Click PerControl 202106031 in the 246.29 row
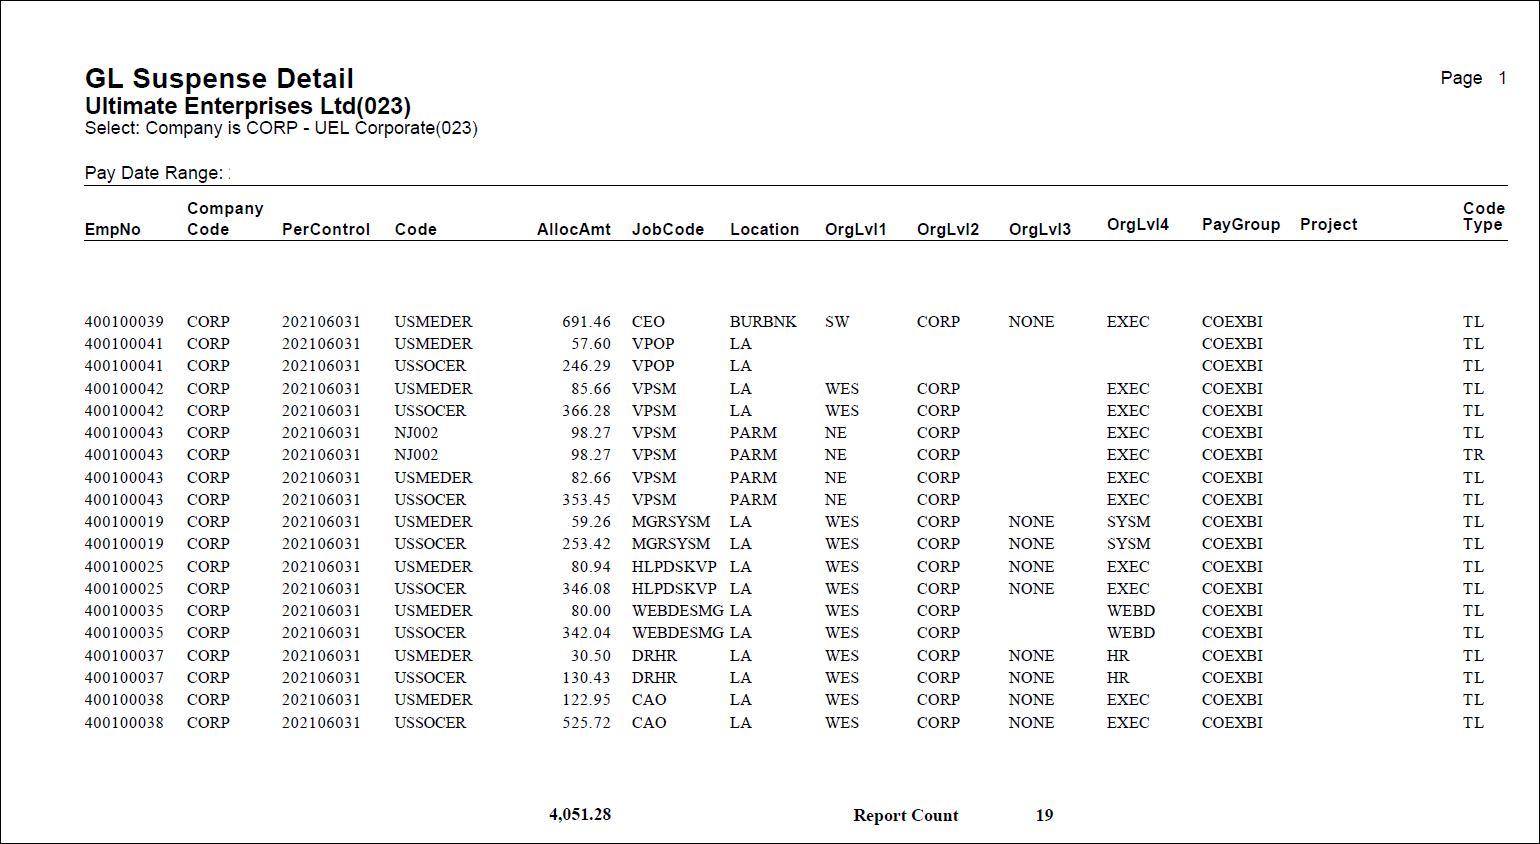 tap(321, 366)
